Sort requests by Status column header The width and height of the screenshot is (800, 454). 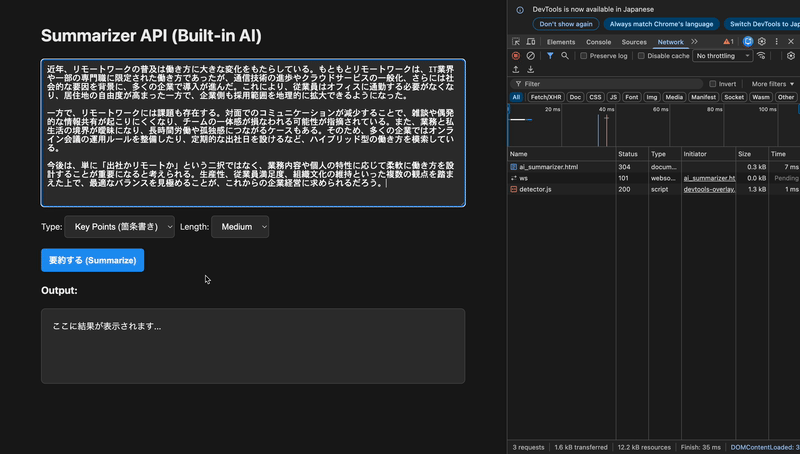pyautogui.click(x=632, y=154)
